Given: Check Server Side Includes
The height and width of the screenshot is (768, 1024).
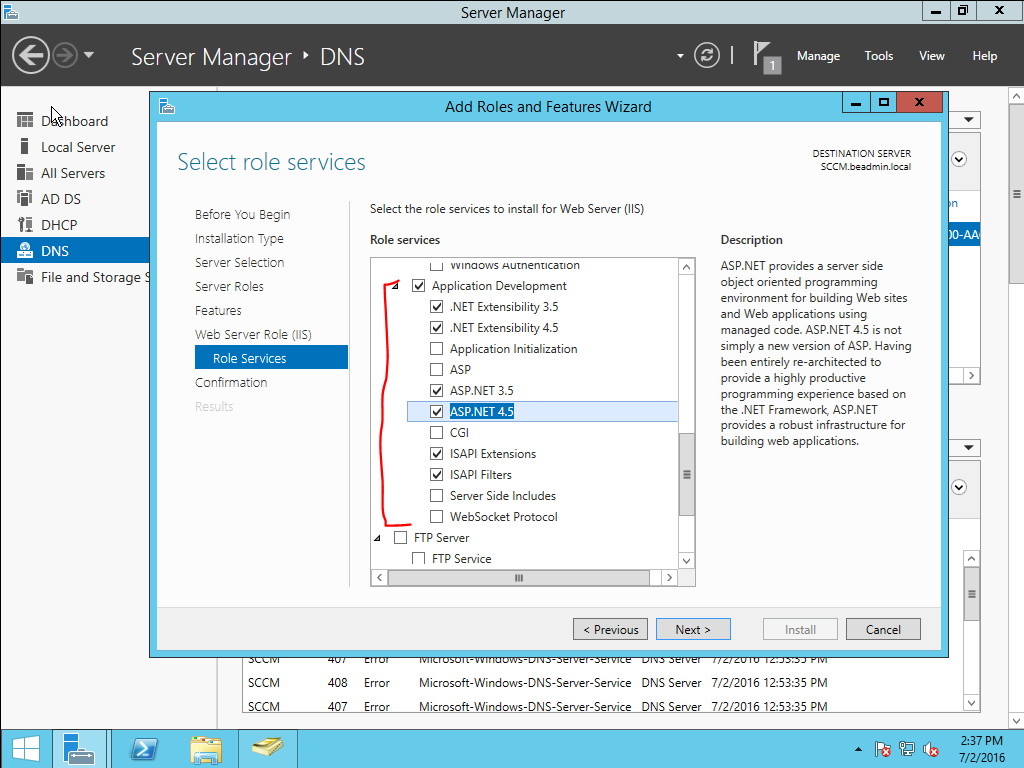Looking at the screenshot, I should click(x=436, y=495).
